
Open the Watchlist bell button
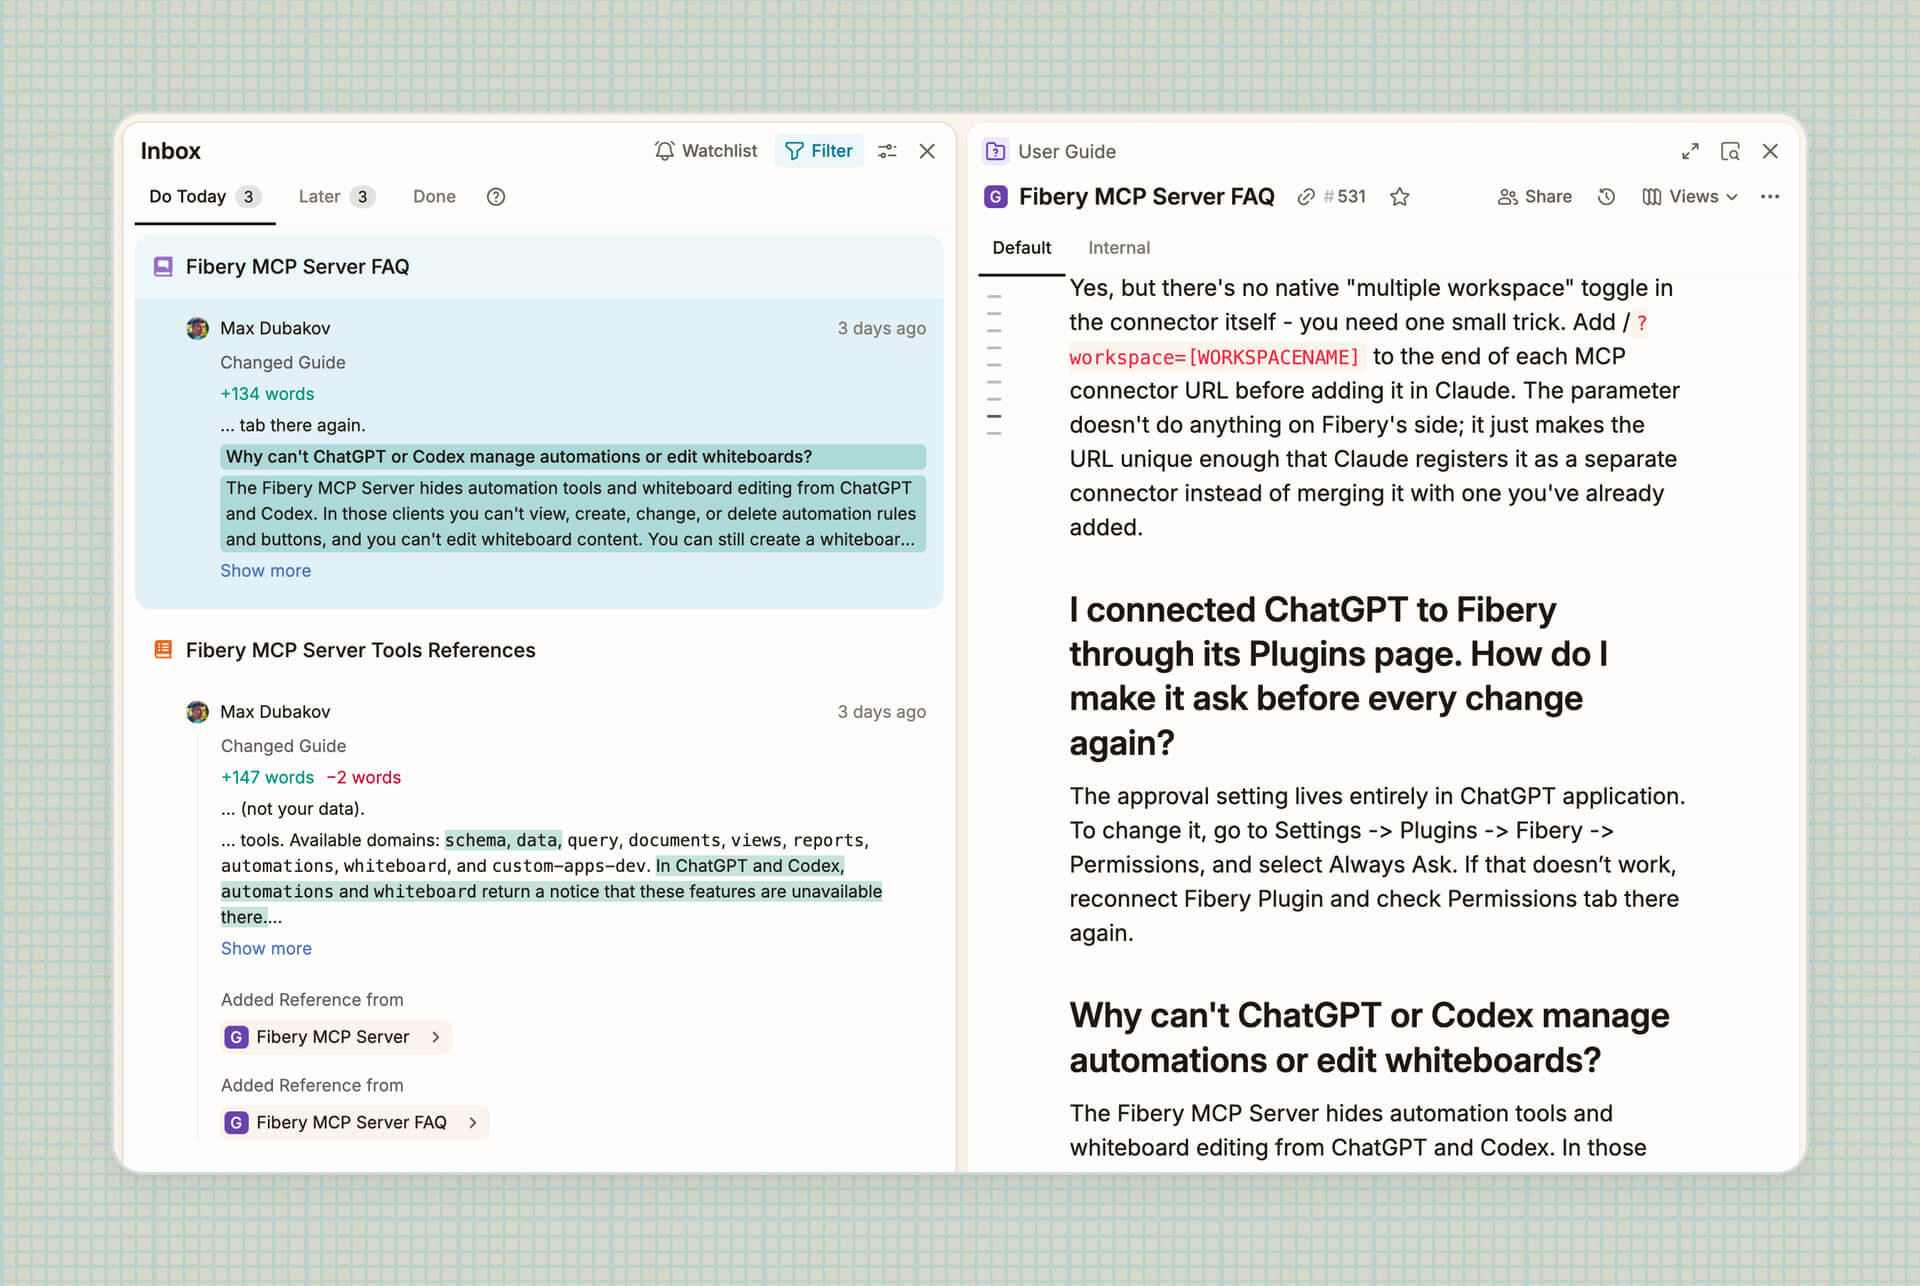[x=706, y=151]
